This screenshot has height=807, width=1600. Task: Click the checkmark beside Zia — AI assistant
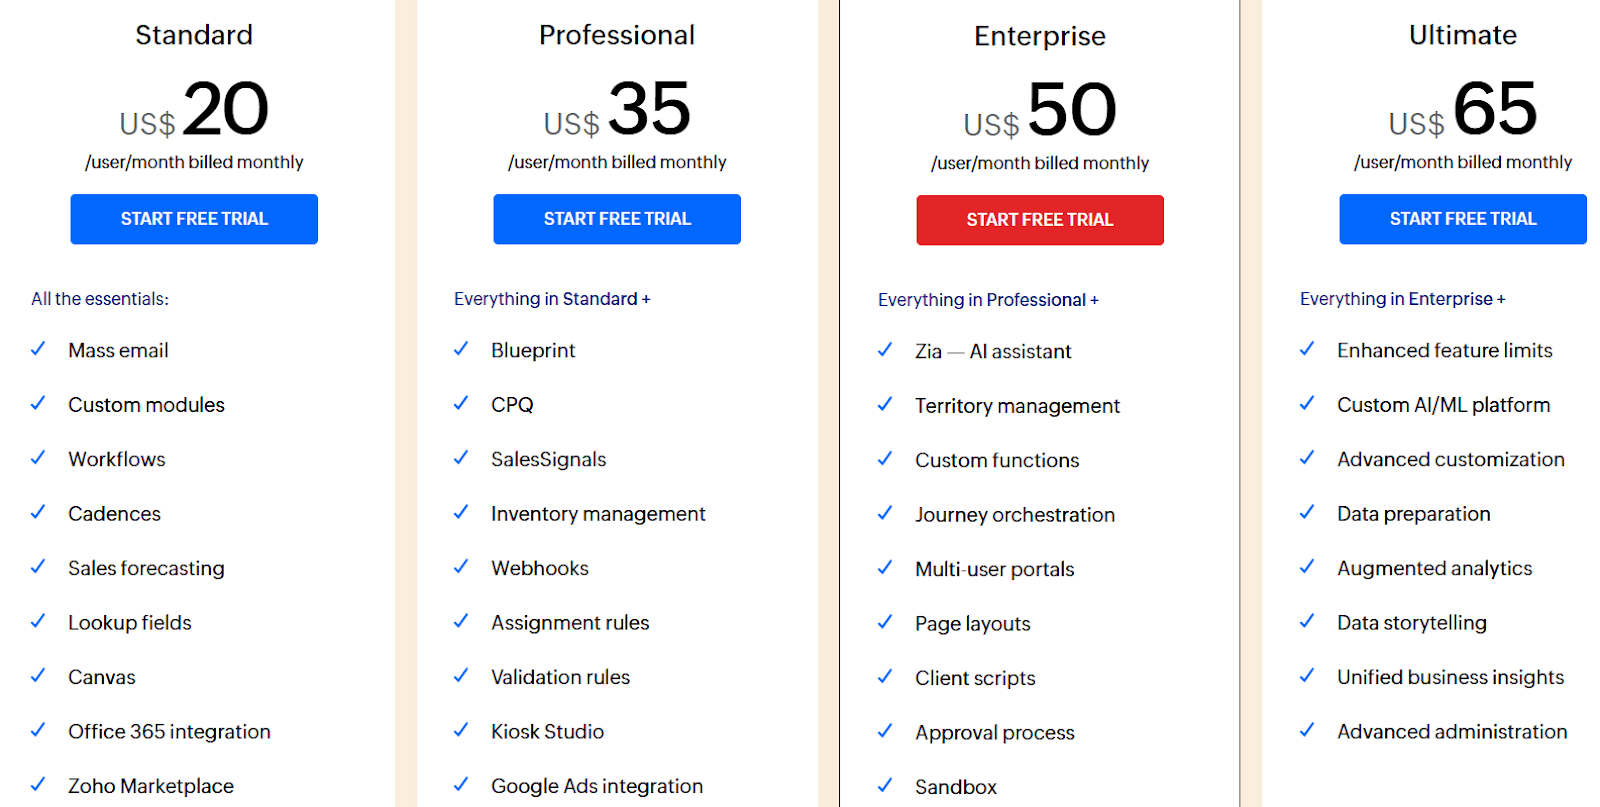click(885, 351)
